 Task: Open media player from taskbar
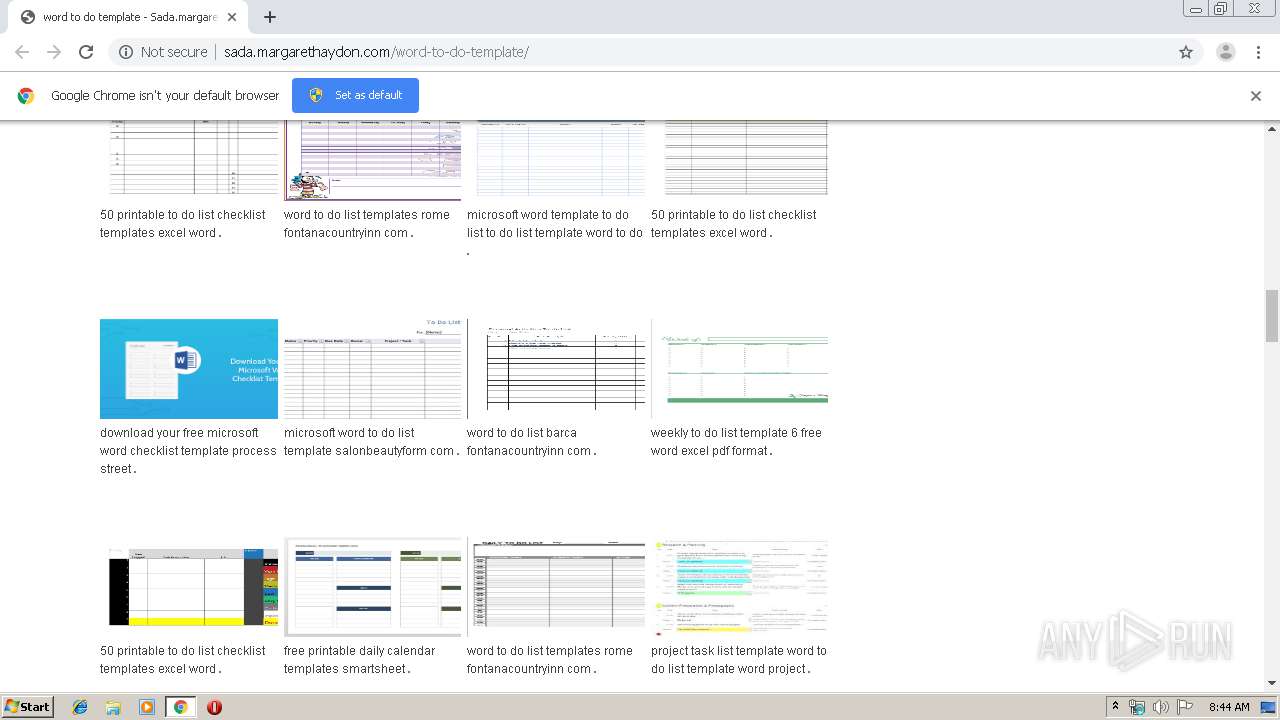click(147, 707)
